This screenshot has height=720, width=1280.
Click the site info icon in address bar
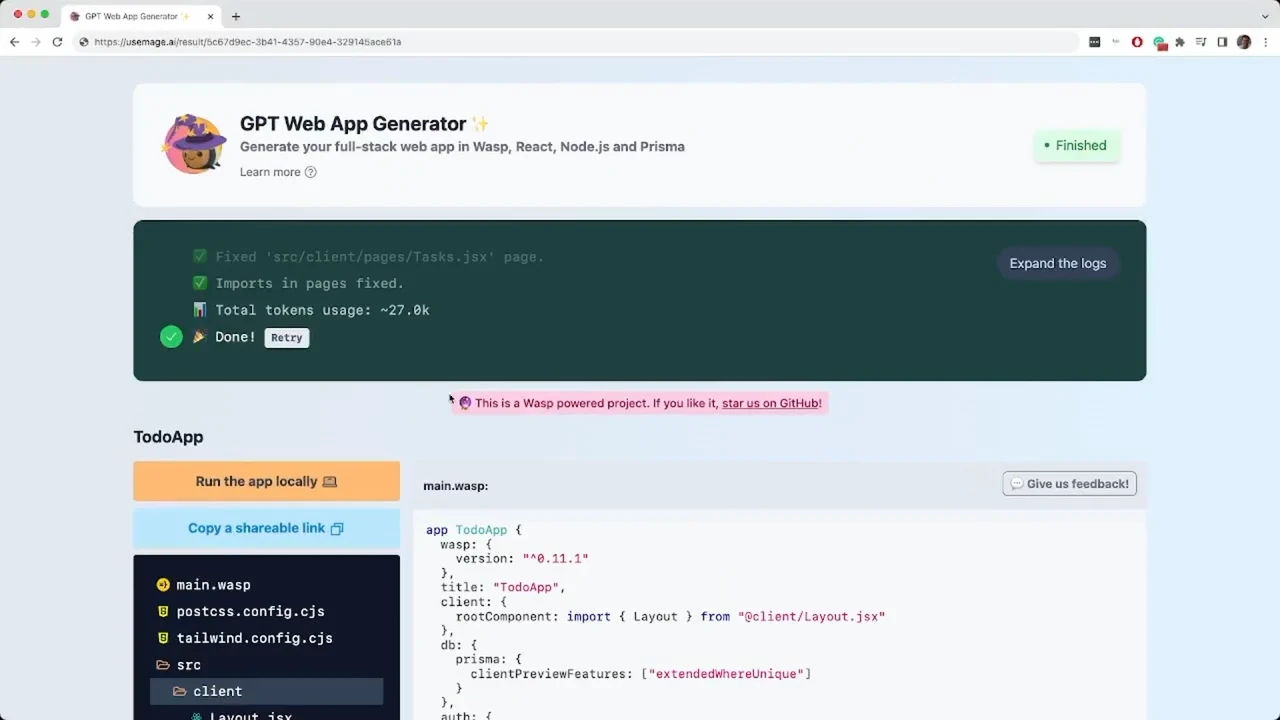coord(83,42)
